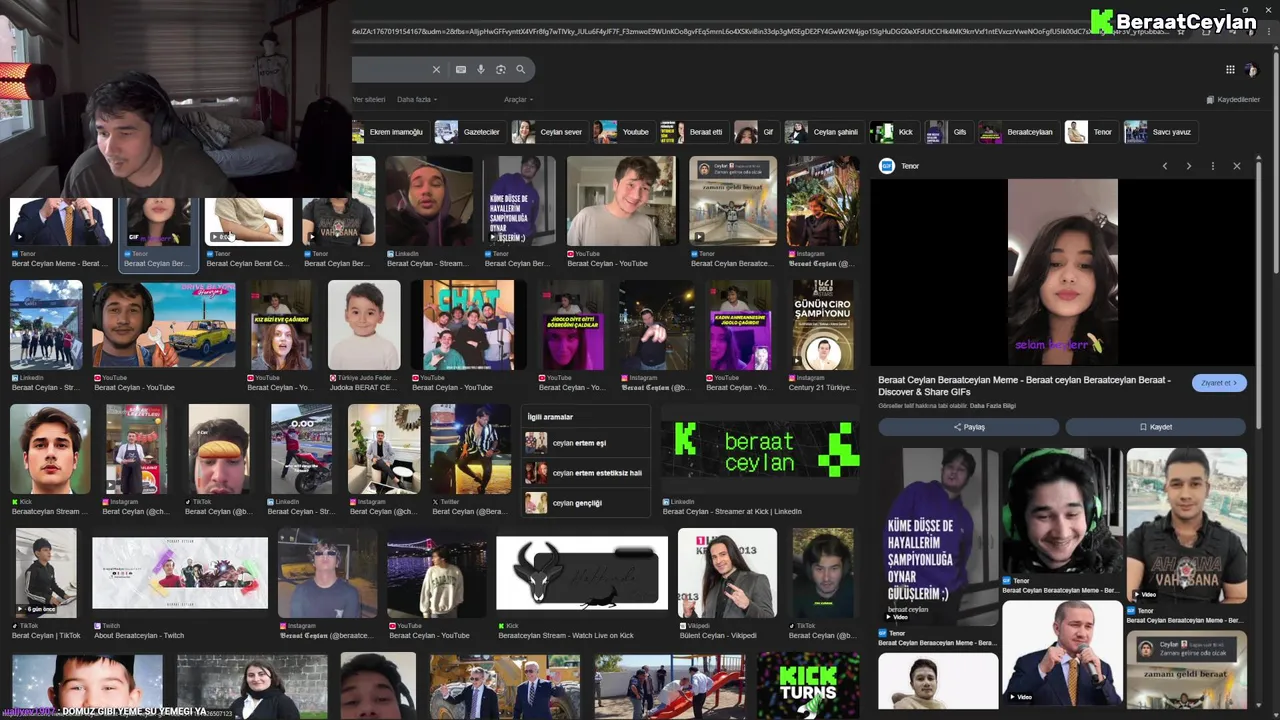Open the 'Beraatceylan Stream' Kick portrait thumbnail

pyautogui.click(x=50, y=449)
